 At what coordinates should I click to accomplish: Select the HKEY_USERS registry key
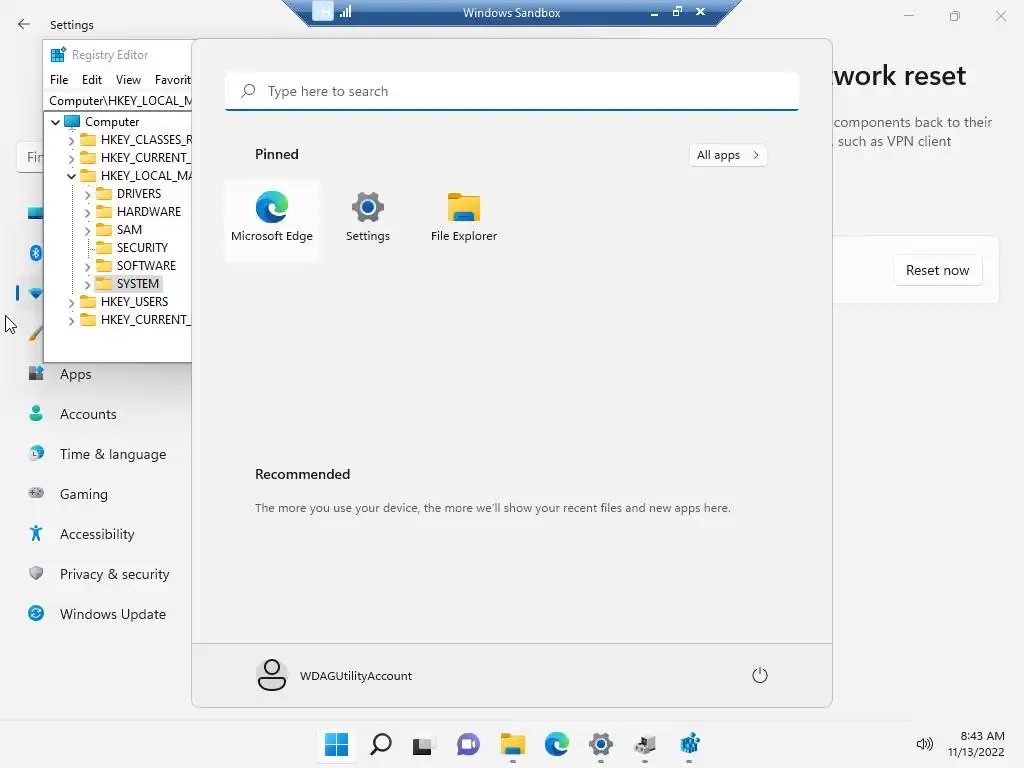tap(134, 301)
